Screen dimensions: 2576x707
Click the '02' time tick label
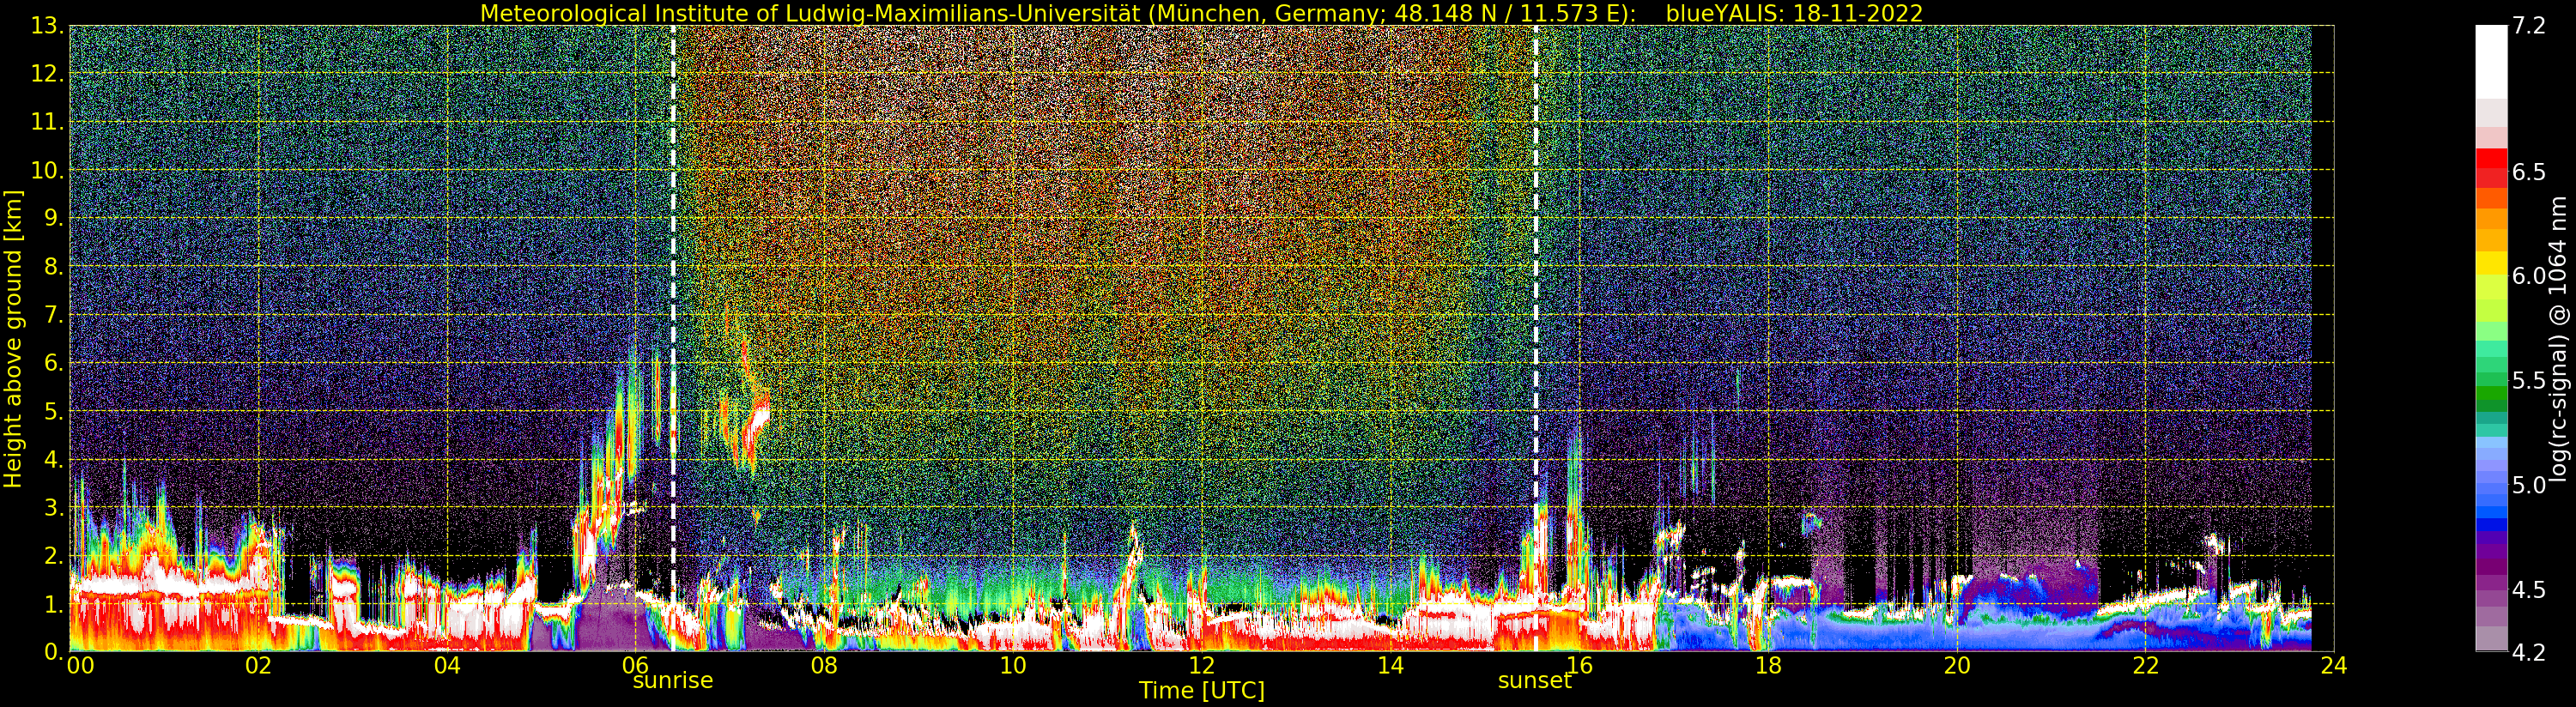pos(259,665)
